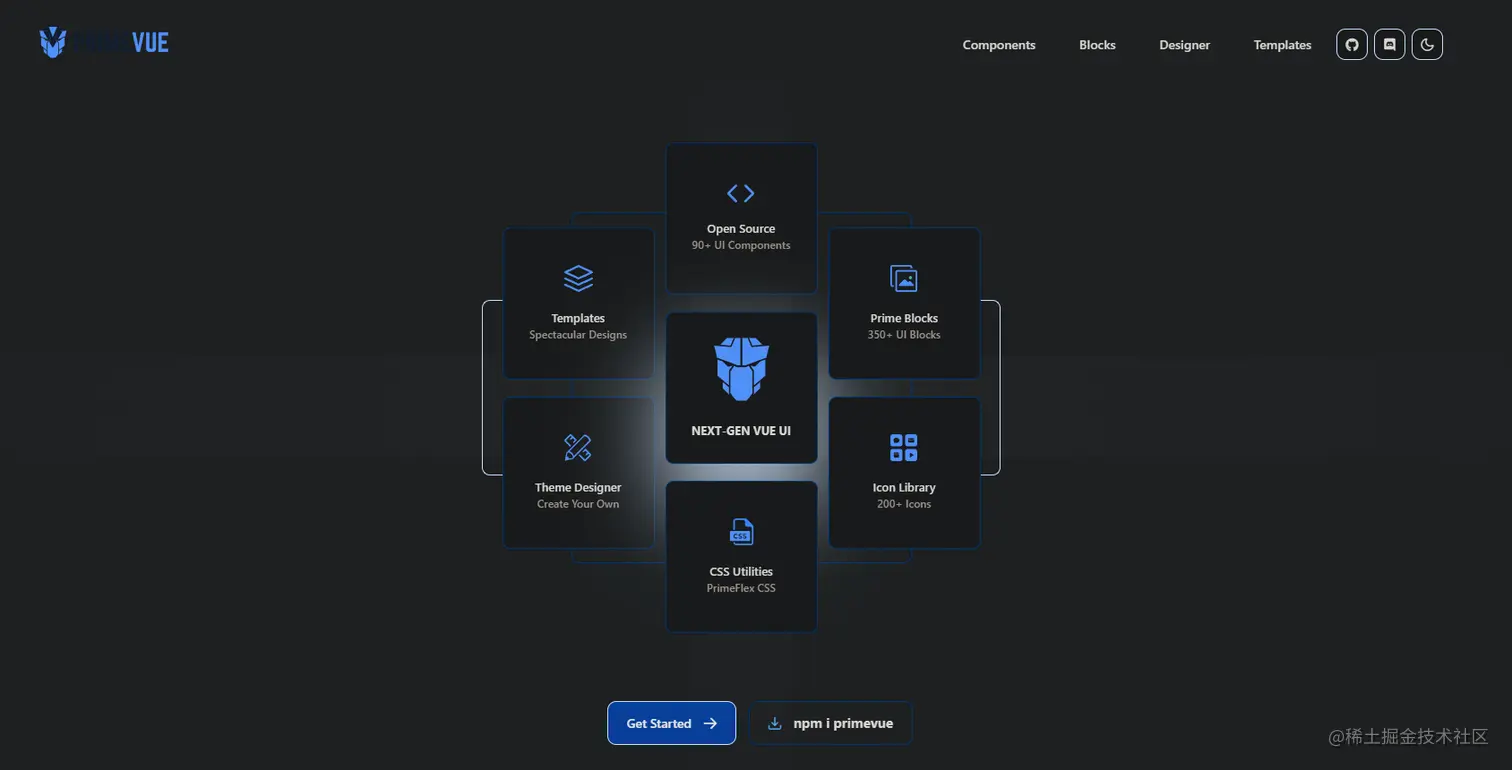Click the stacked layers Templates icon
Viewport: 1512px width, 770px height.
578,278
